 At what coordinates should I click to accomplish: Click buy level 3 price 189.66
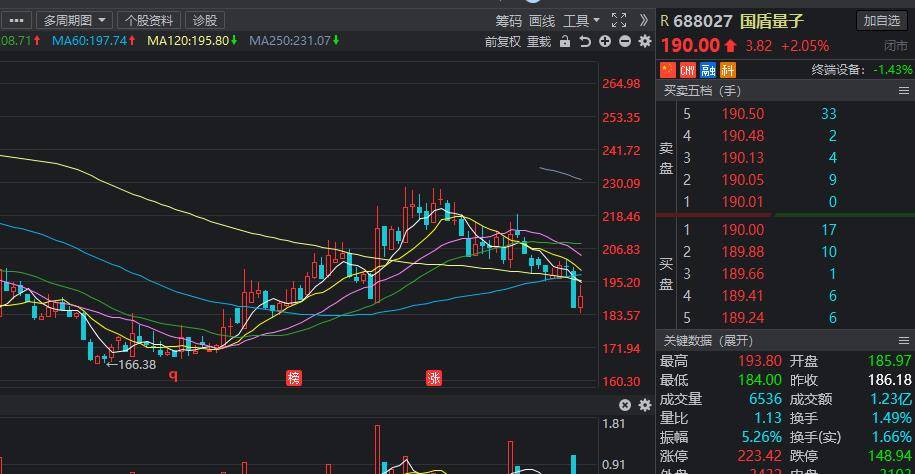[x=742, y=274]
